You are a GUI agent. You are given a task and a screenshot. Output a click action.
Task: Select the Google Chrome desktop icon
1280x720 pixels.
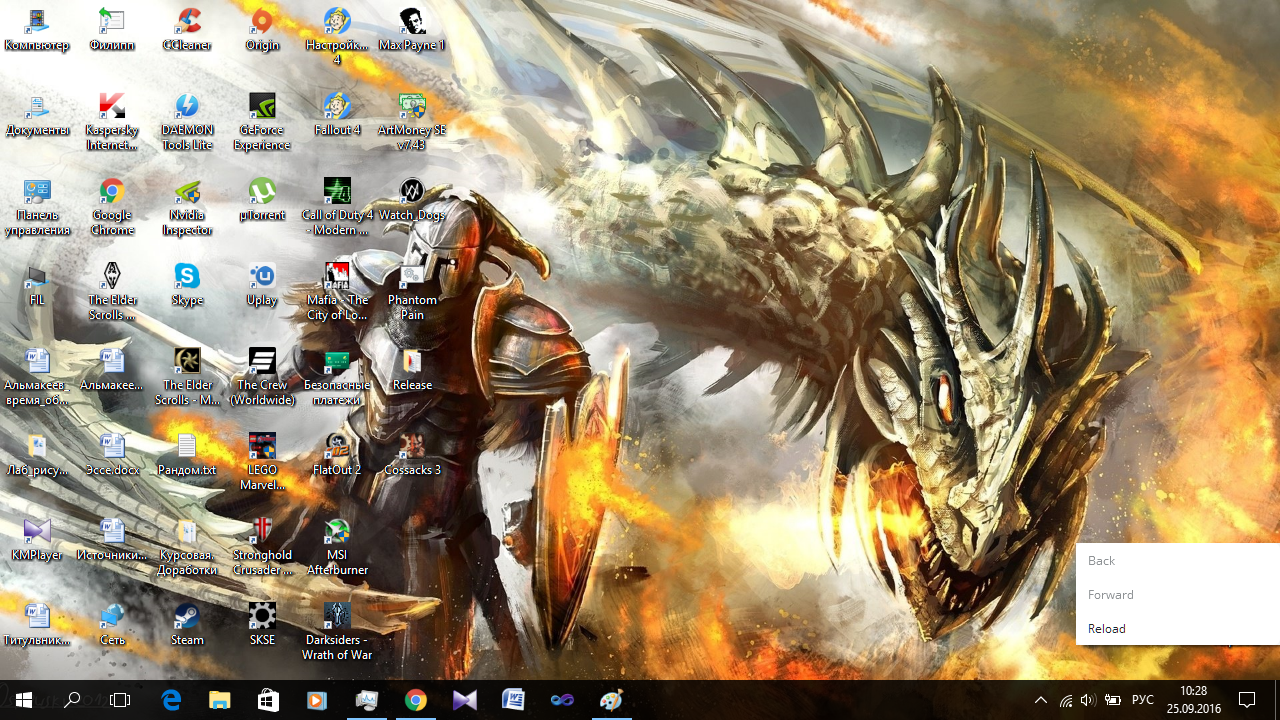coord(112,192)
